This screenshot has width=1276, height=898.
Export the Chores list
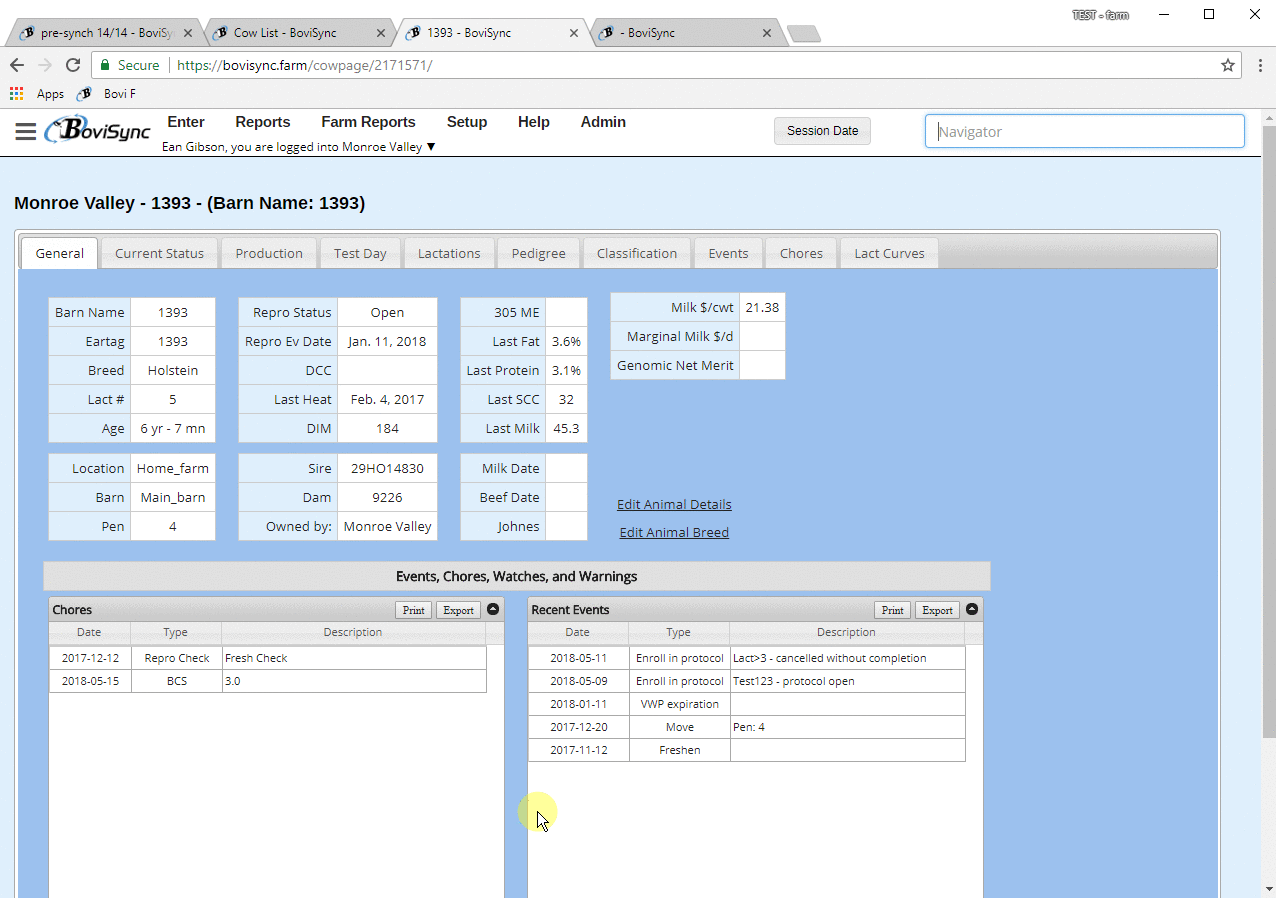(459, 610)
